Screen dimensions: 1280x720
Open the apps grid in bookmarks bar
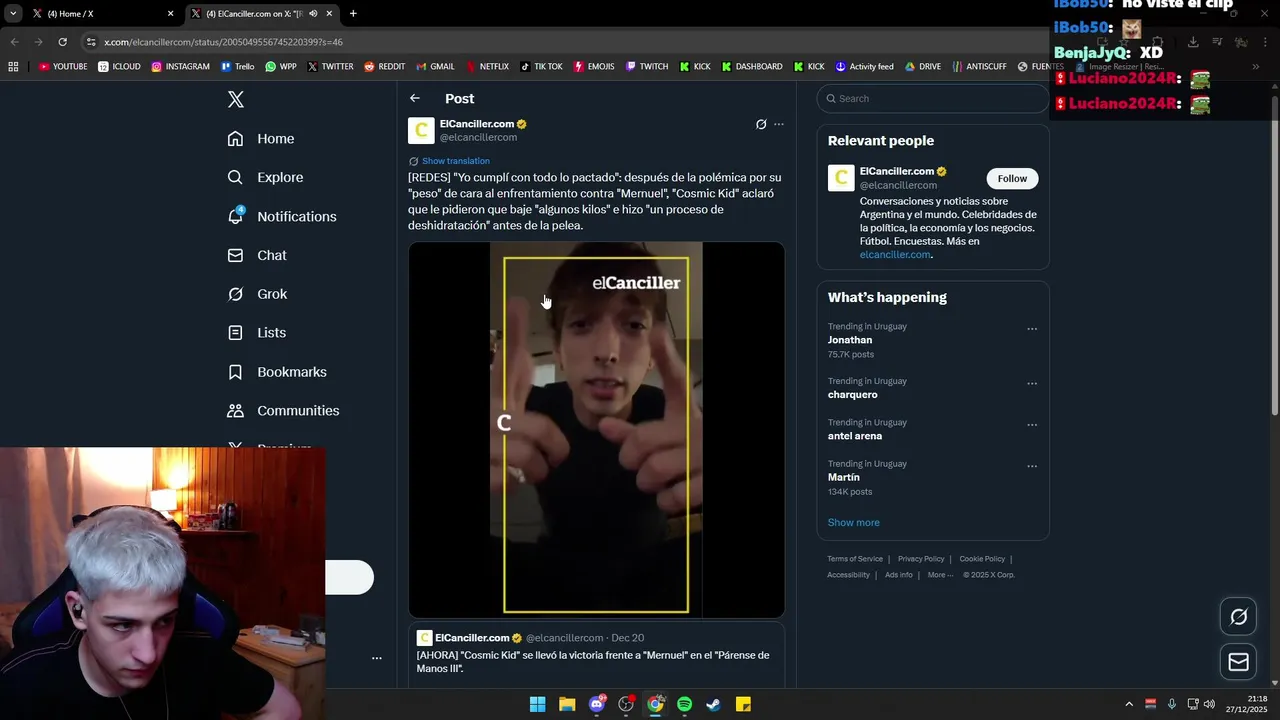click(x=13, y=67)
